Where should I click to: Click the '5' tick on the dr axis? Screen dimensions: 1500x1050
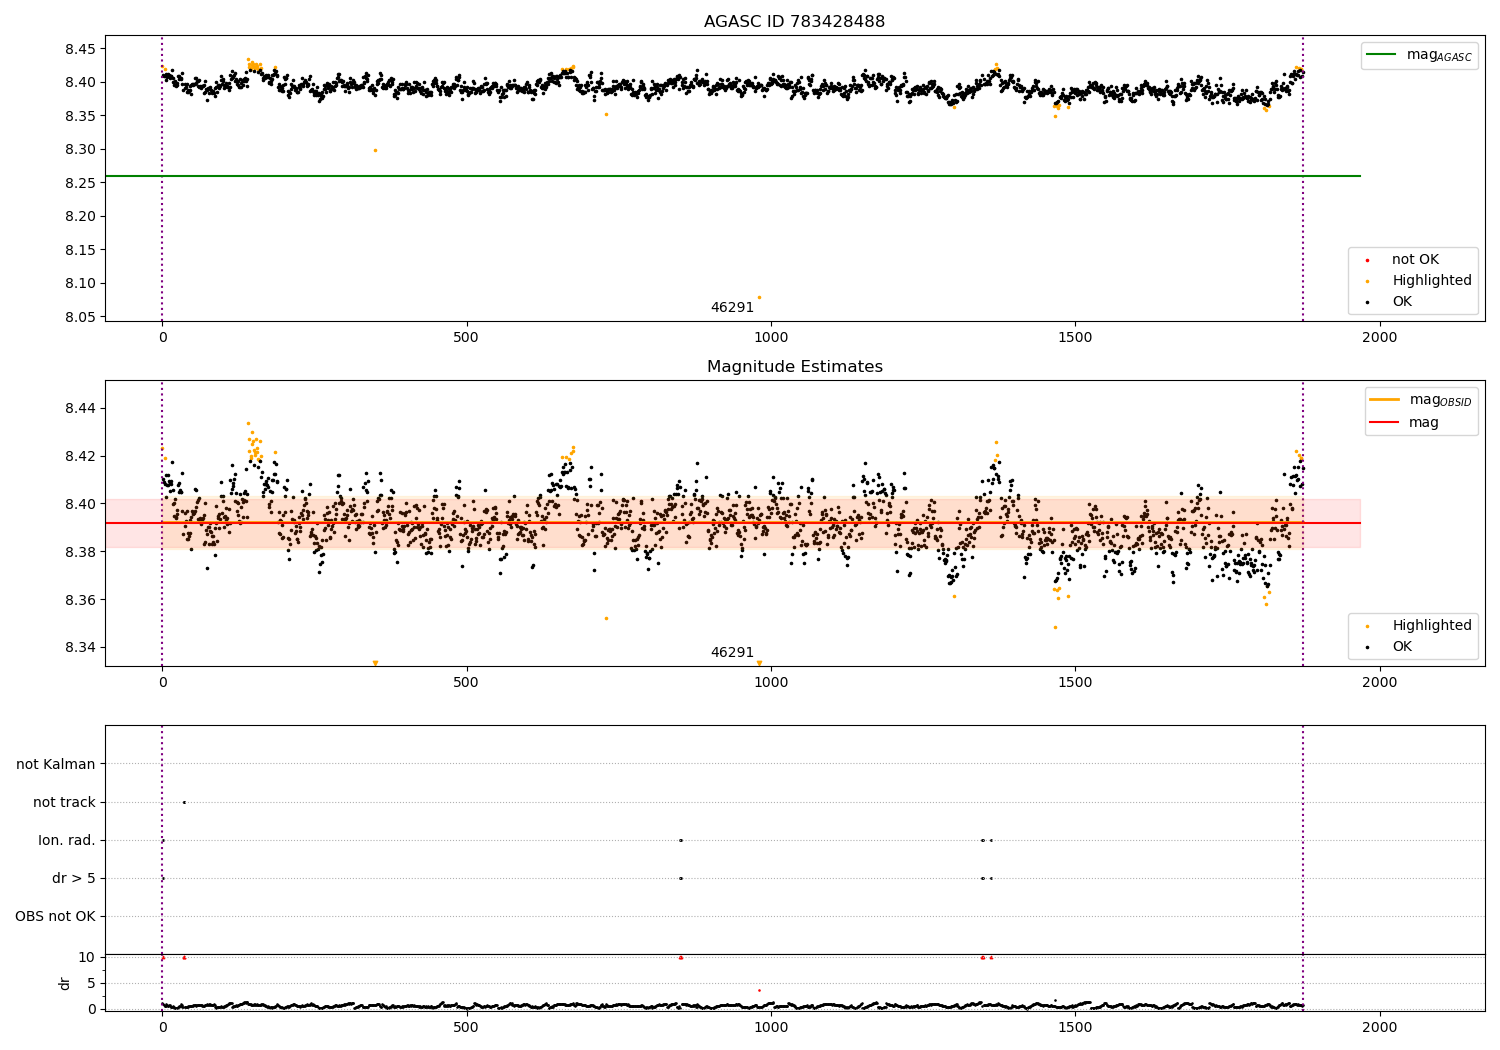pos(92,983)
